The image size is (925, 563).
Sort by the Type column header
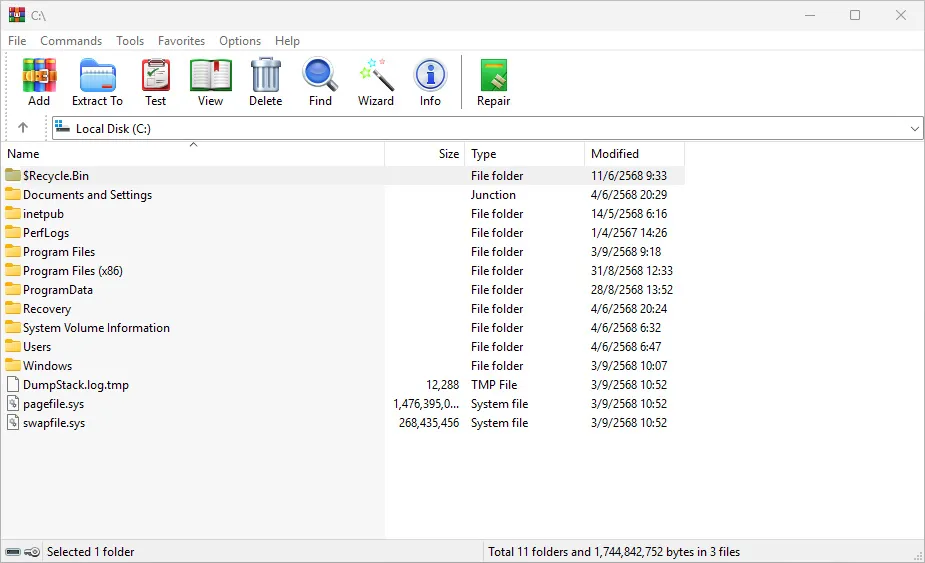tap(524, 153)
